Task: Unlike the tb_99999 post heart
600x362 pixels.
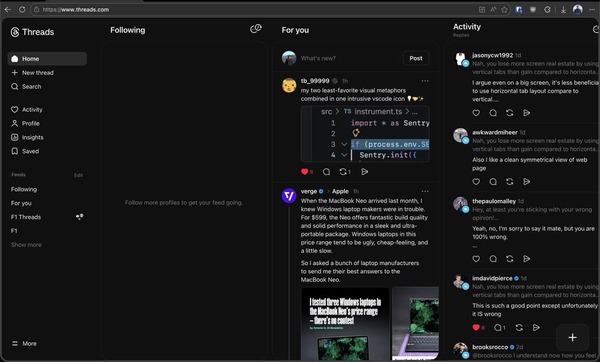Action: coord(305,171)
